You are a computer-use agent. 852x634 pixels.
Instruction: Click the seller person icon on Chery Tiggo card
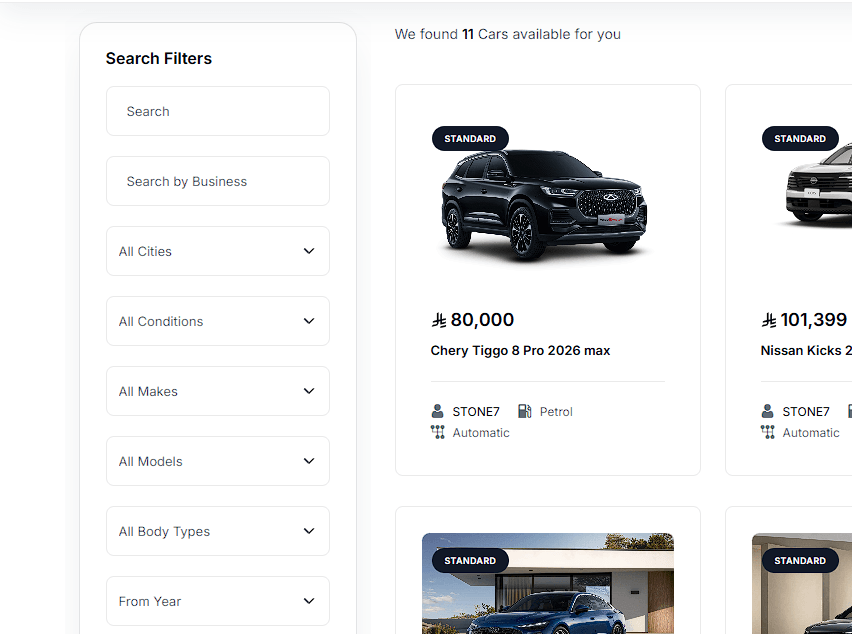point(437,411)
